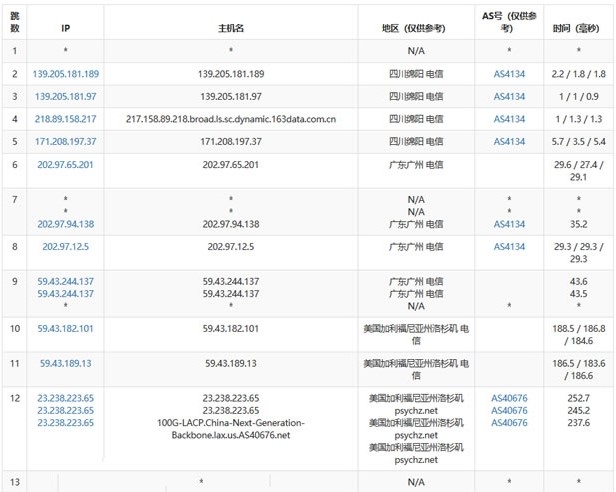
Task: Click the AS4134 link in hop 8 row
Action: (x=508, y=246)
